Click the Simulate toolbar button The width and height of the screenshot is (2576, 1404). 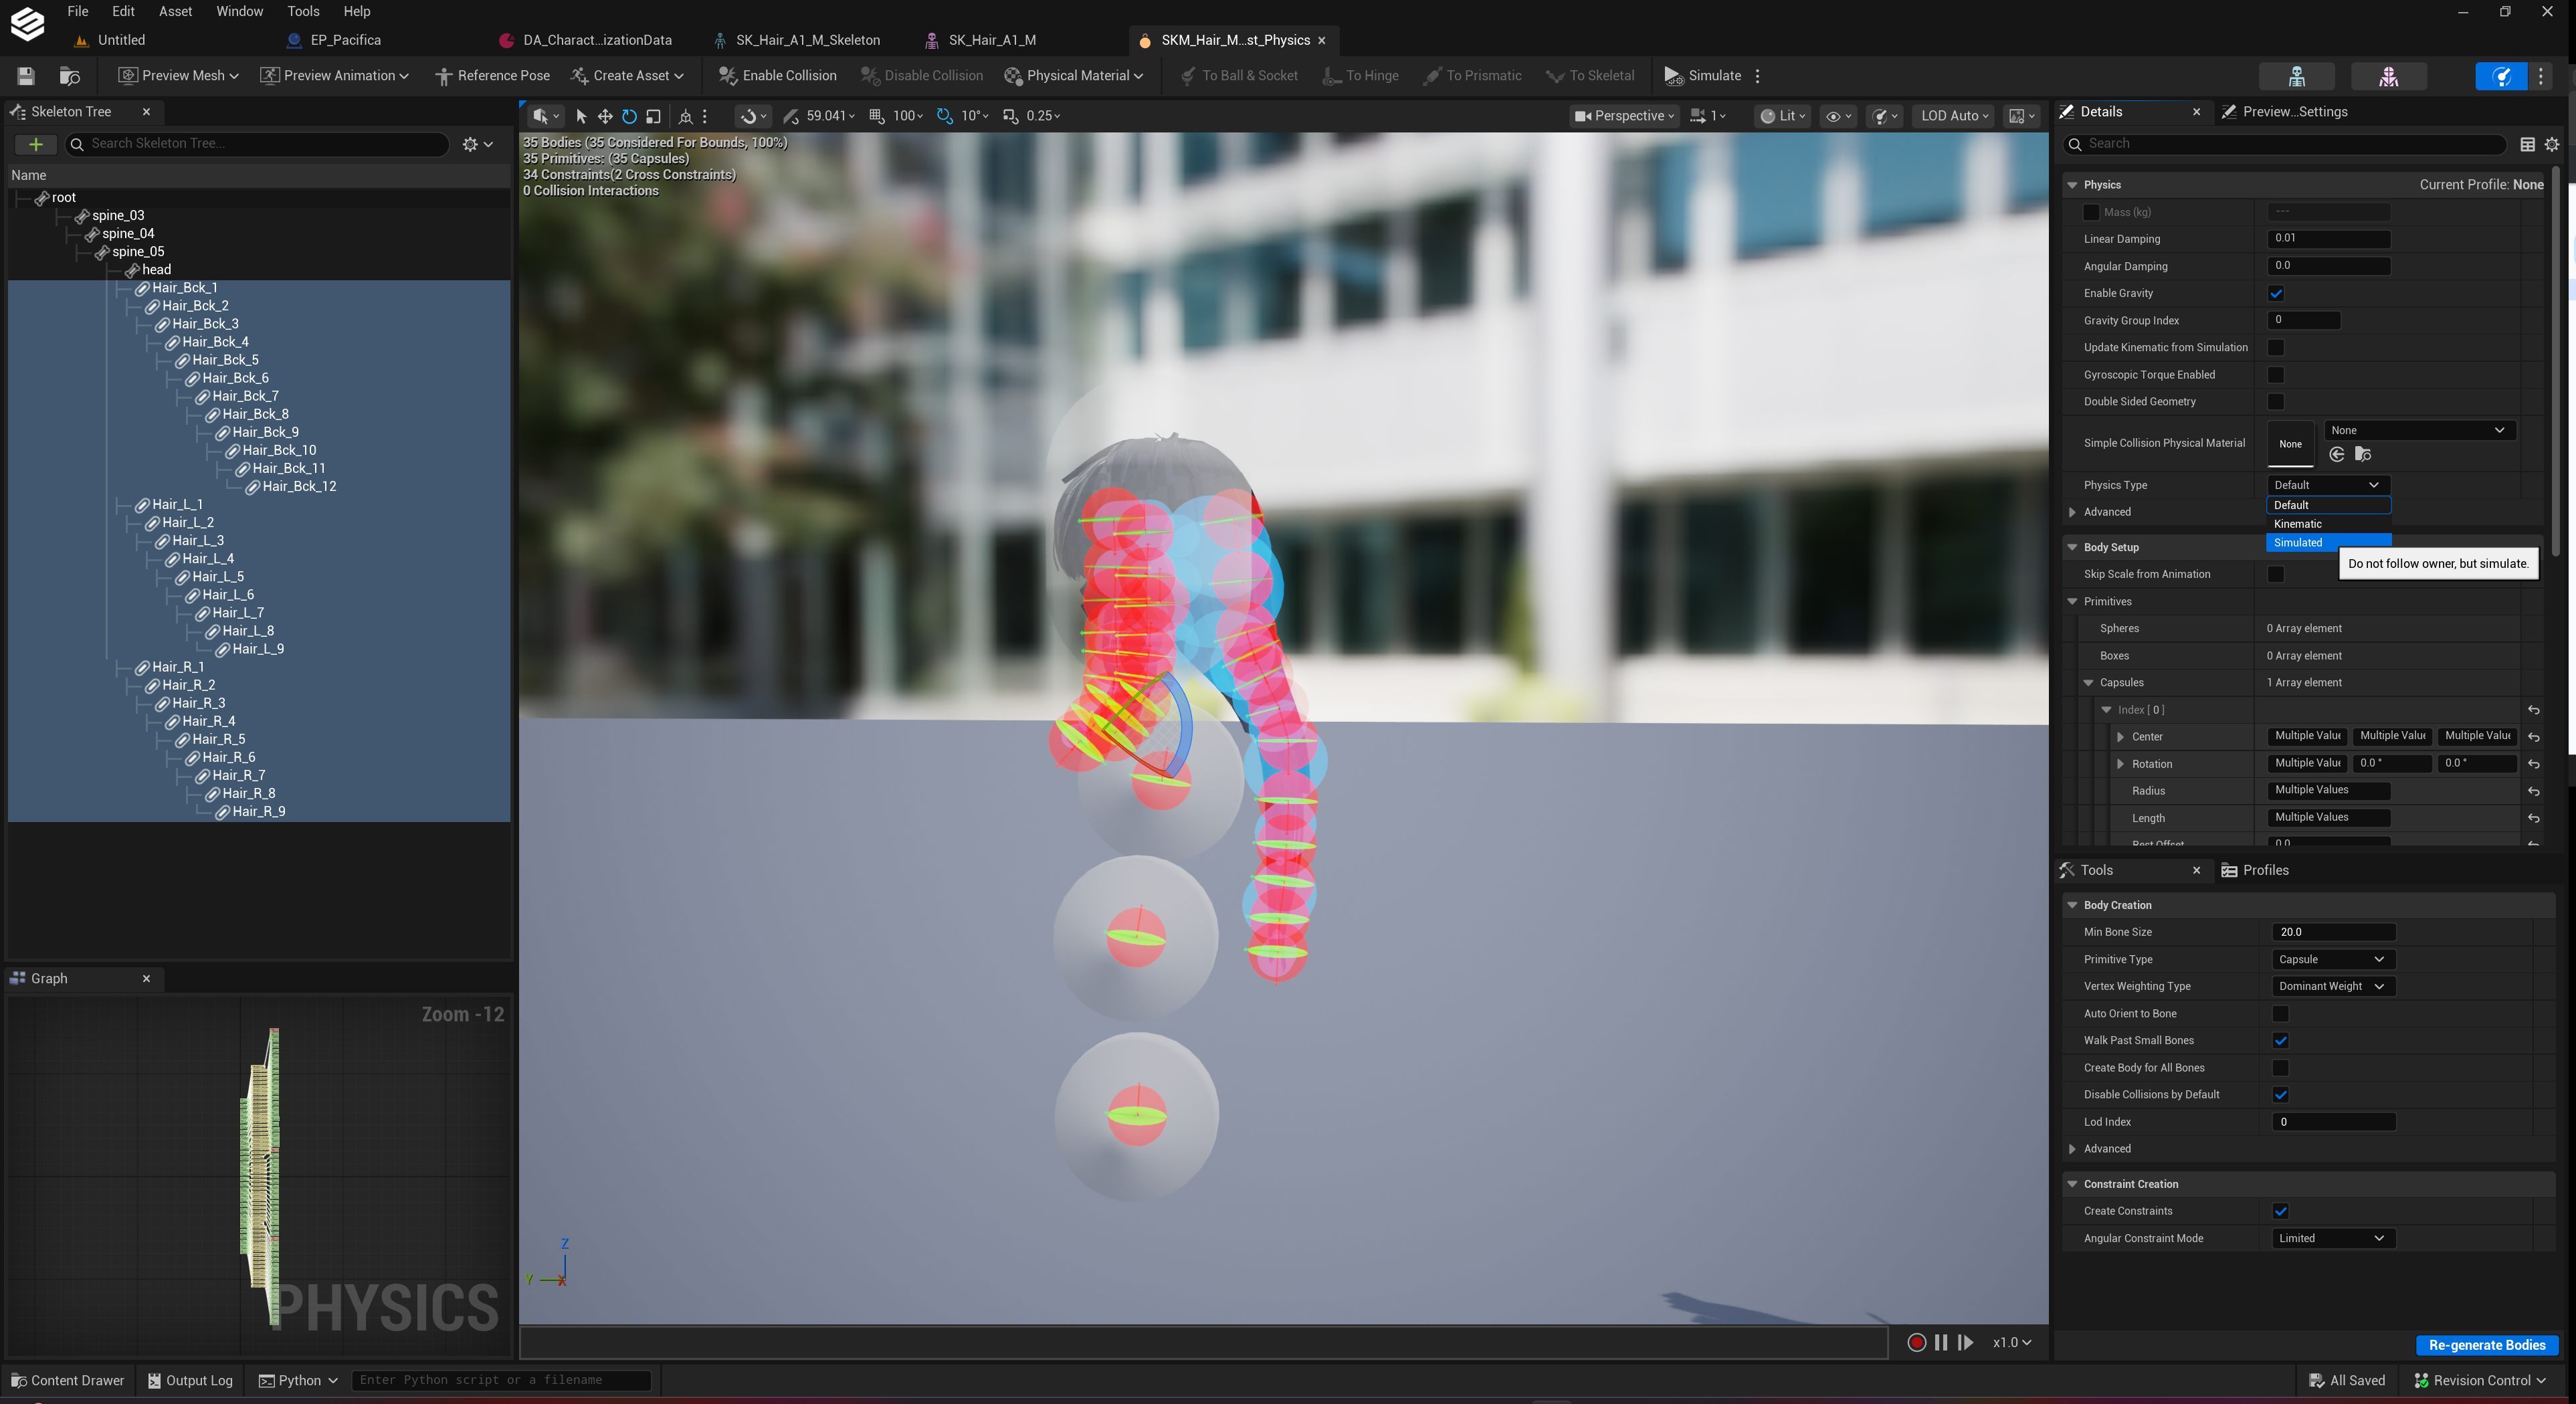point(1703,76)
